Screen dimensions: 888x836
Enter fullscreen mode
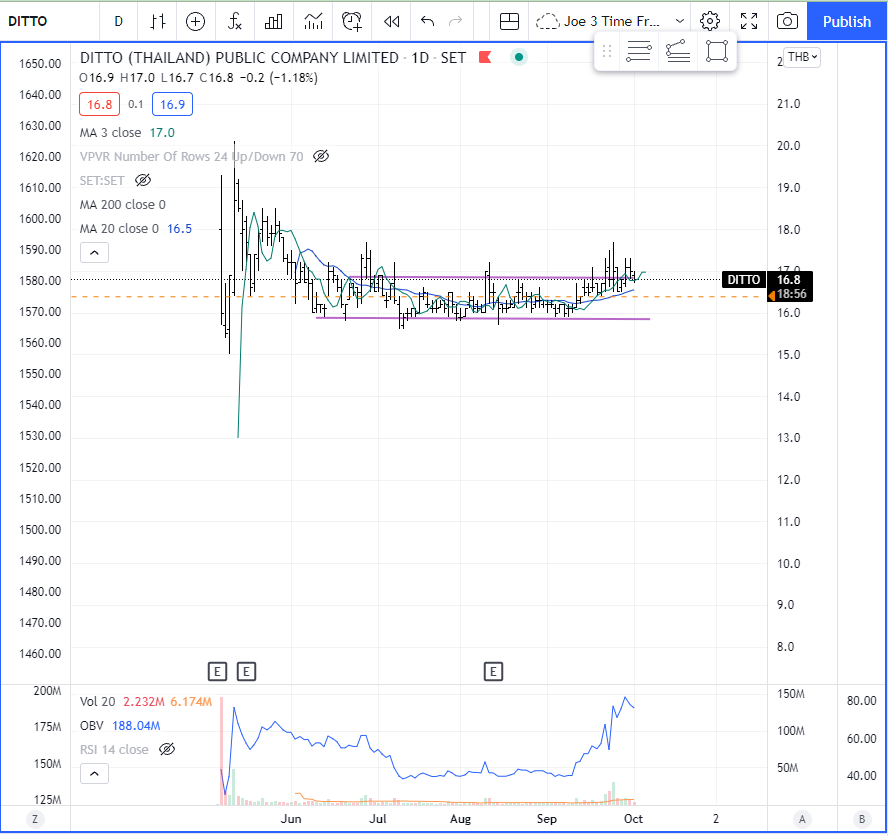[749, 22]
